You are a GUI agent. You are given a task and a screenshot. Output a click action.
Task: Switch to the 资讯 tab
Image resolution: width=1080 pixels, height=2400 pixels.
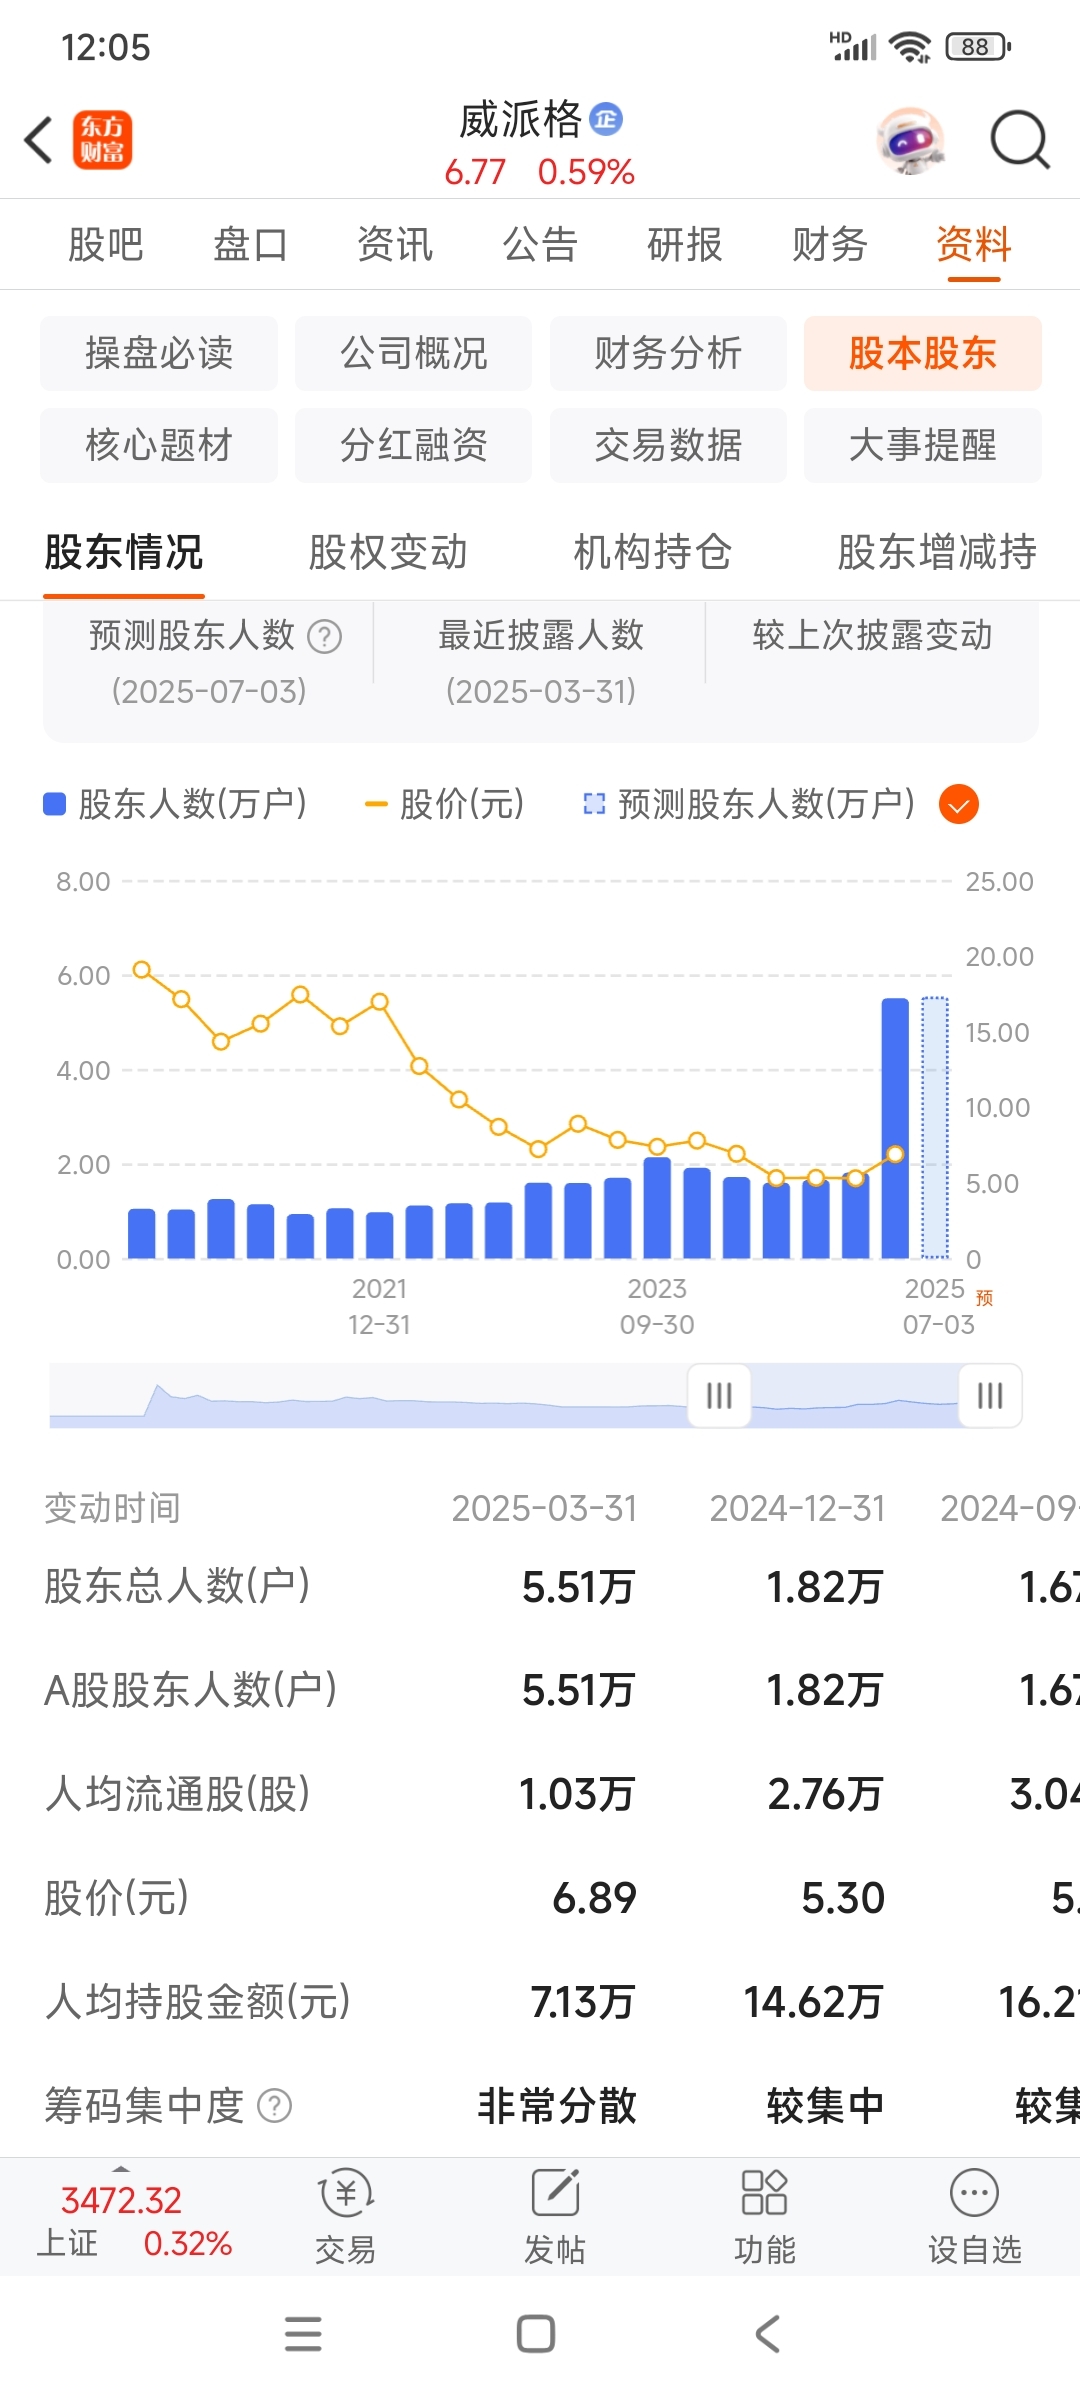[395, 245]
